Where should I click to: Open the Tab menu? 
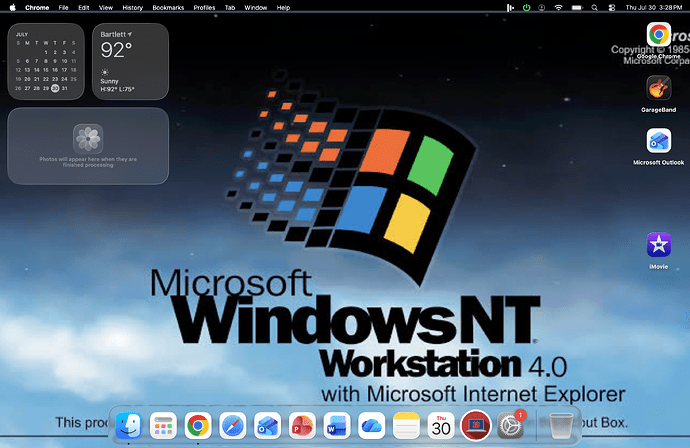[230, 7]
